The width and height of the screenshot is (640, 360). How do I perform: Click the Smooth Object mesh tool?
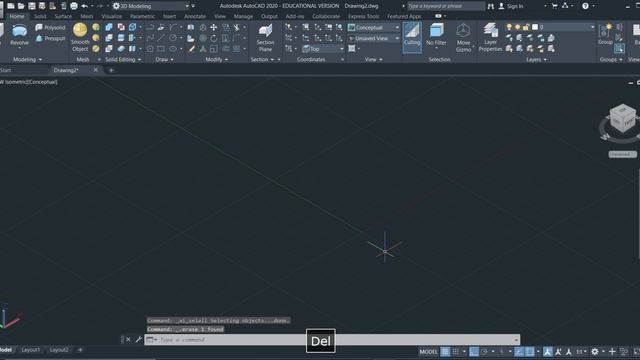click(x=80, y=37)
